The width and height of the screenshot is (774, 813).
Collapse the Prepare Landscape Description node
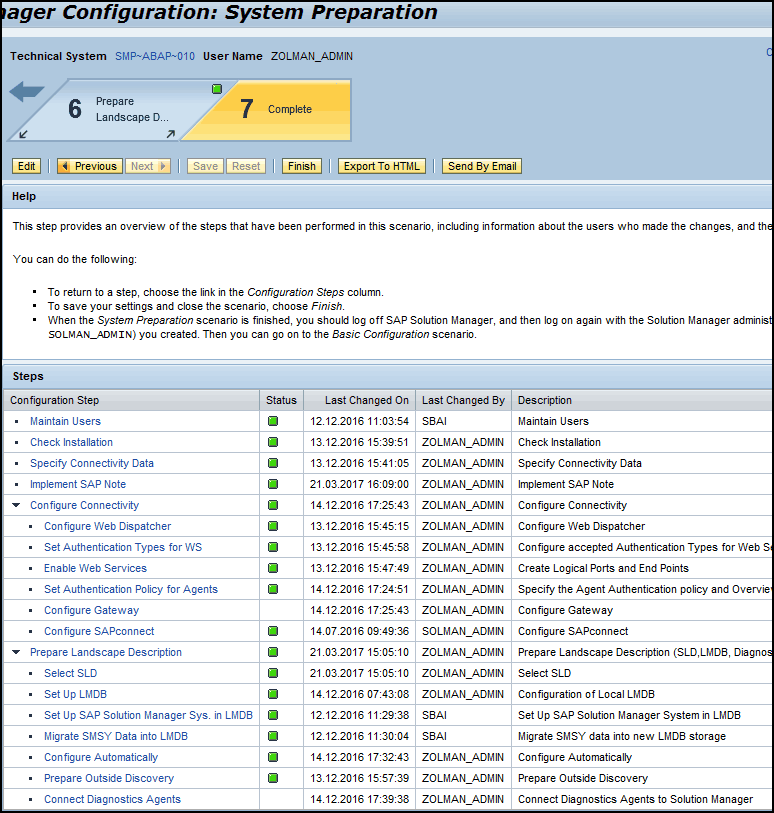17,653
